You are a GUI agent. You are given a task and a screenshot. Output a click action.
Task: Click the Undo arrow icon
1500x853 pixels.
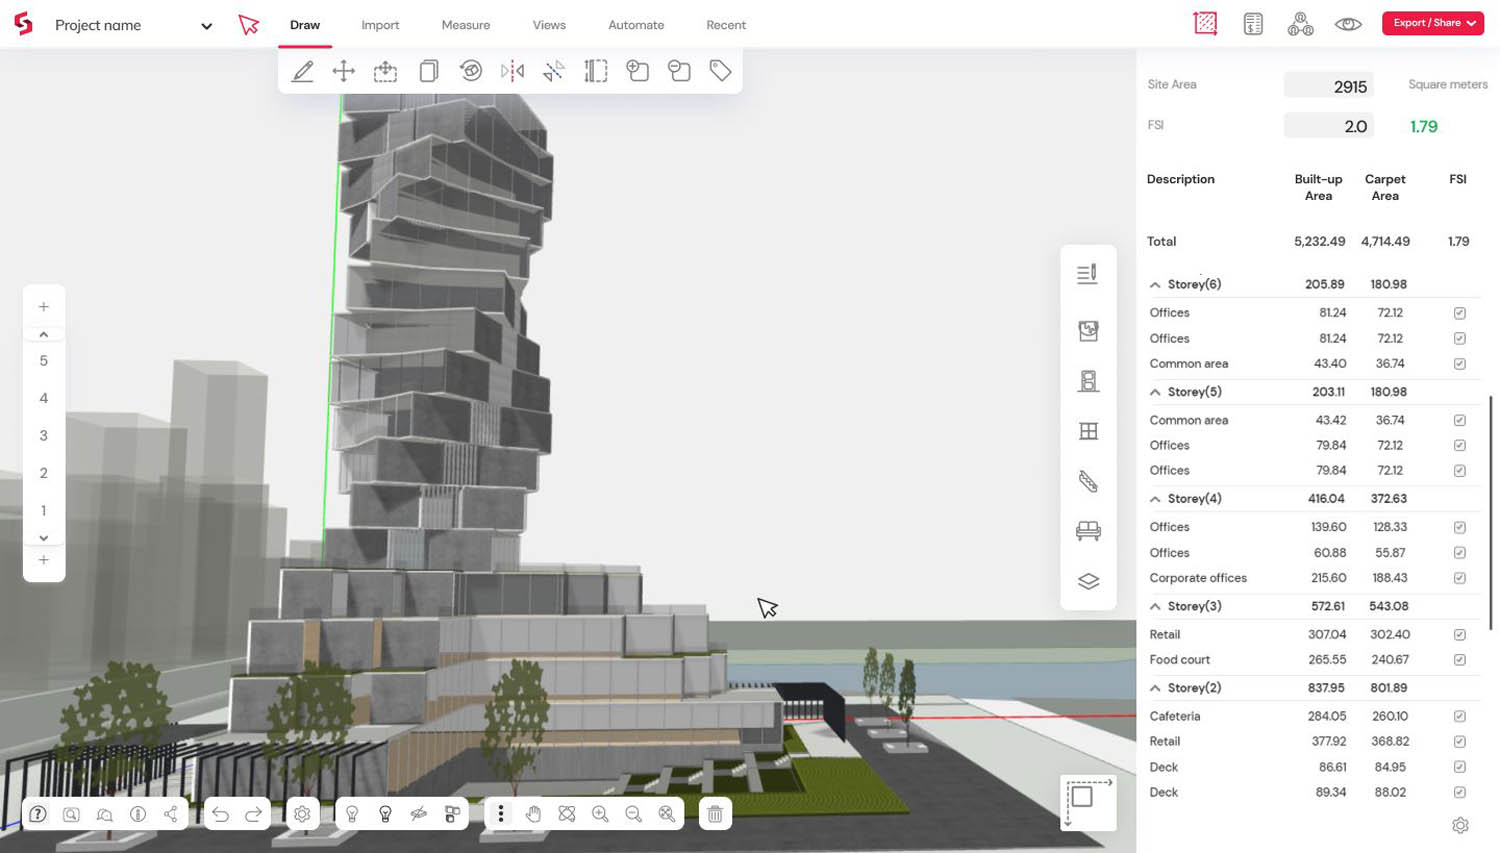[x=221, y=814]
